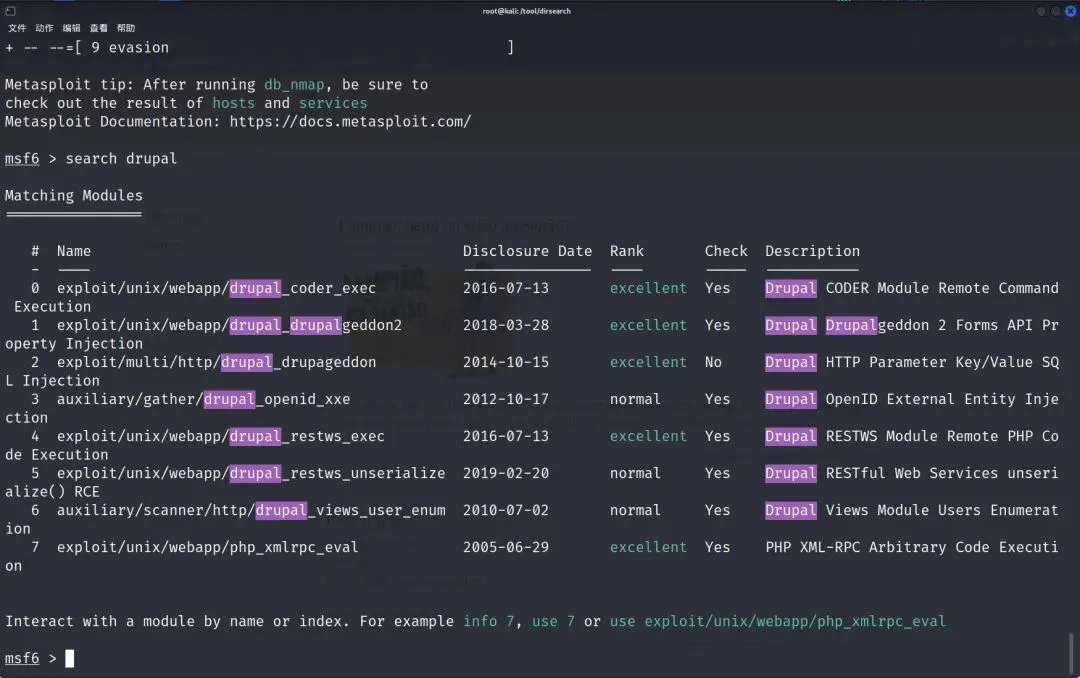Click module name exploit/unix/webapp/drupal_coder_exec
The image size is (1080, 678).
pos(216,288)
